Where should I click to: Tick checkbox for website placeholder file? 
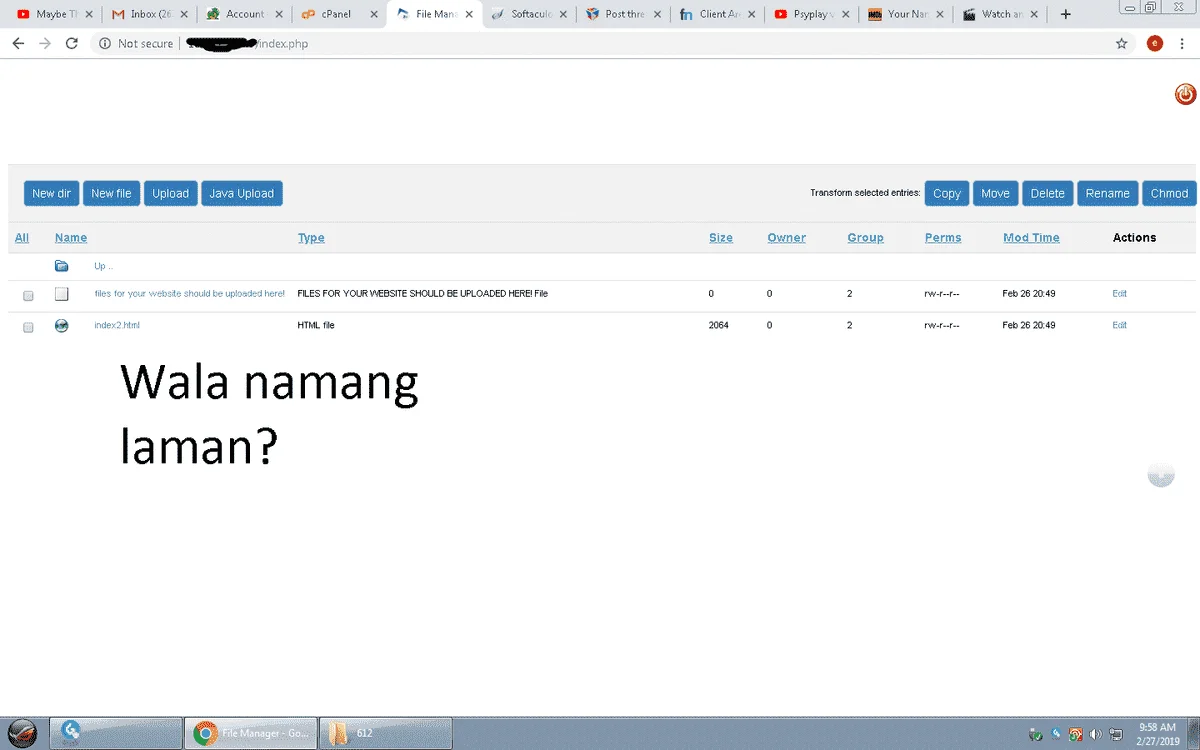[x=28, y=296]
